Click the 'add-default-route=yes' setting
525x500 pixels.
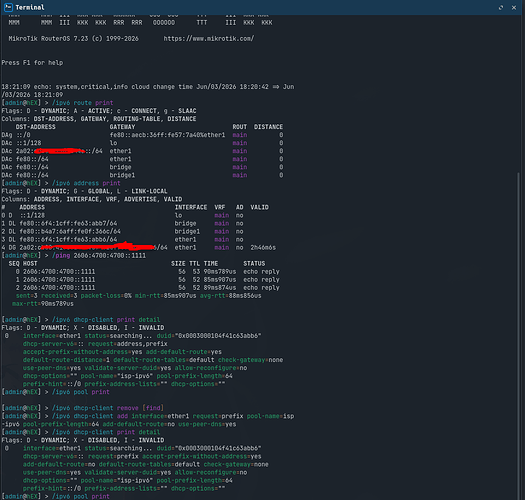(x=184, y=352)
